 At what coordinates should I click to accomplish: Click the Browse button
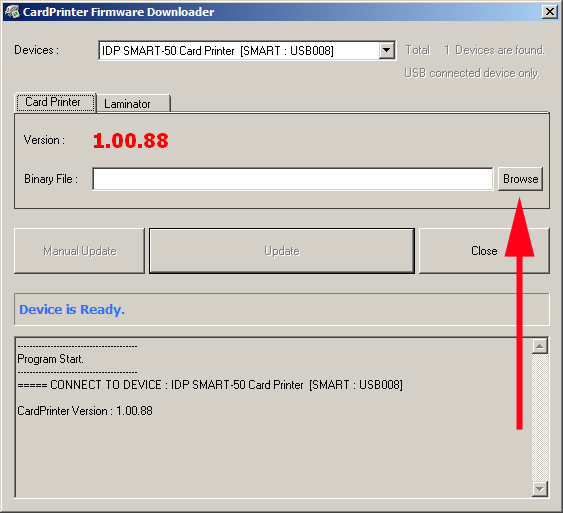click(520, 179)
